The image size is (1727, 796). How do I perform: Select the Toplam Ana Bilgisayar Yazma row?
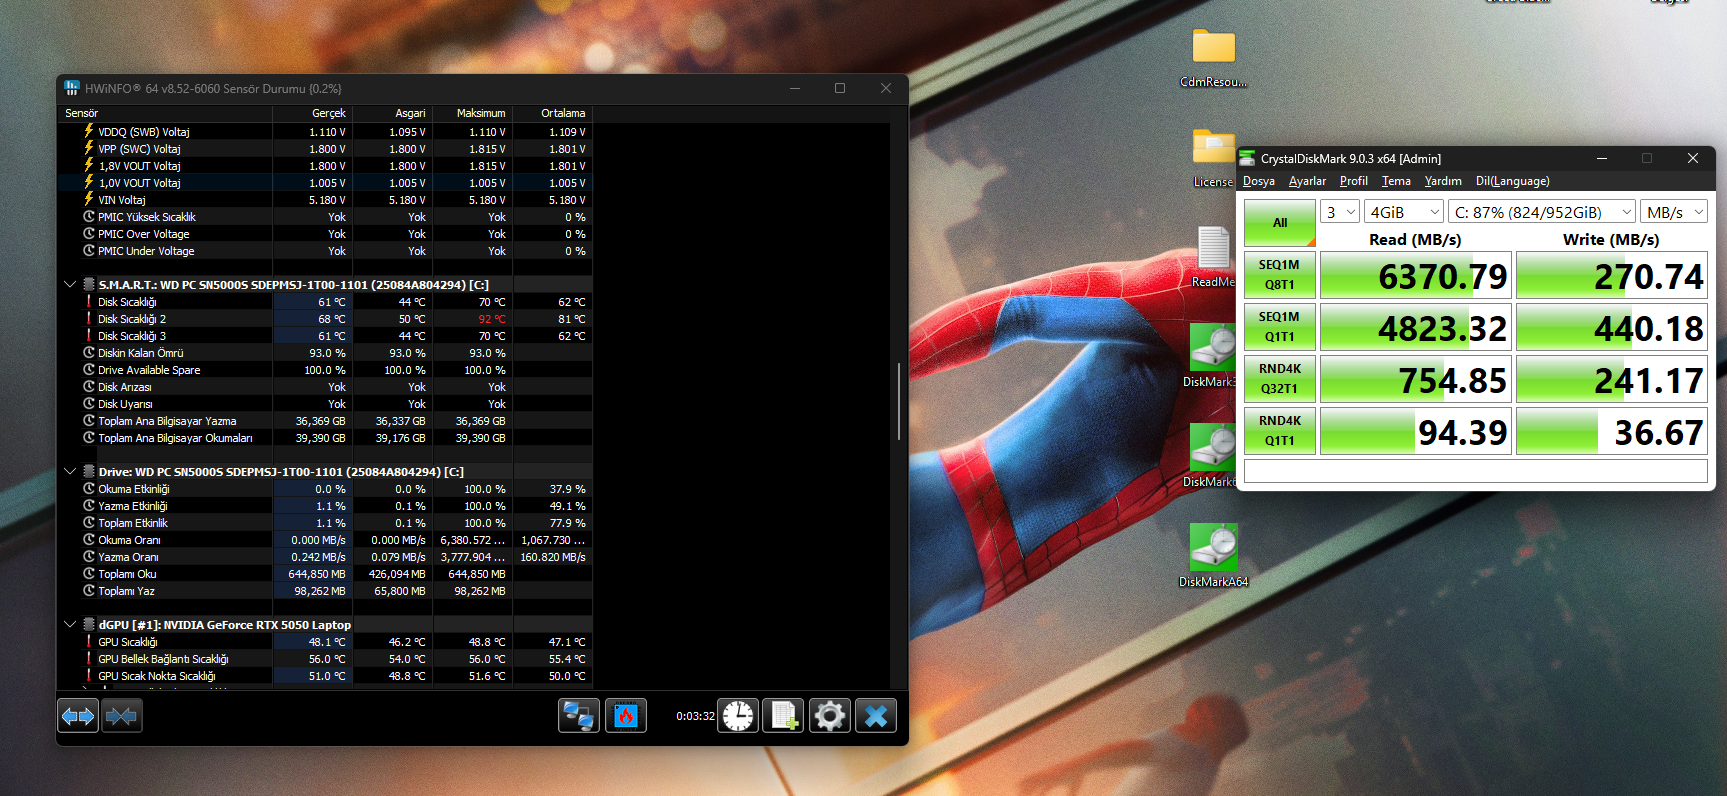pos(325,421)
